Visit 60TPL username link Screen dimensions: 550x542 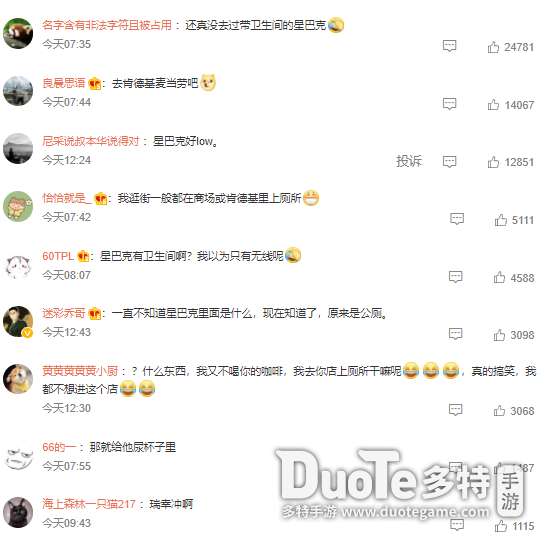58,256
